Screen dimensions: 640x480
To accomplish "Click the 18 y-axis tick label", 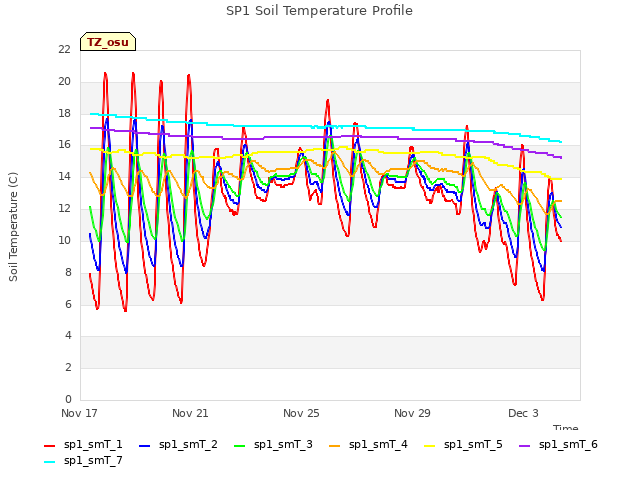I will [64, 113].
